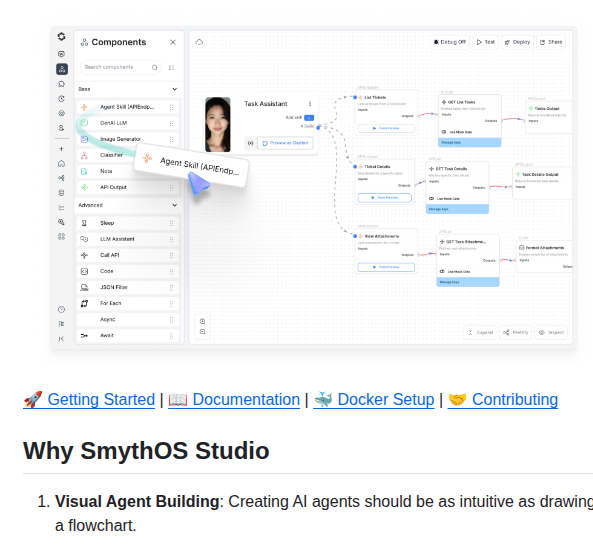The width and height of the screenshot is (593, 546).
Task: Click the magnifier icon in the search components box
Action: [154, 67]
